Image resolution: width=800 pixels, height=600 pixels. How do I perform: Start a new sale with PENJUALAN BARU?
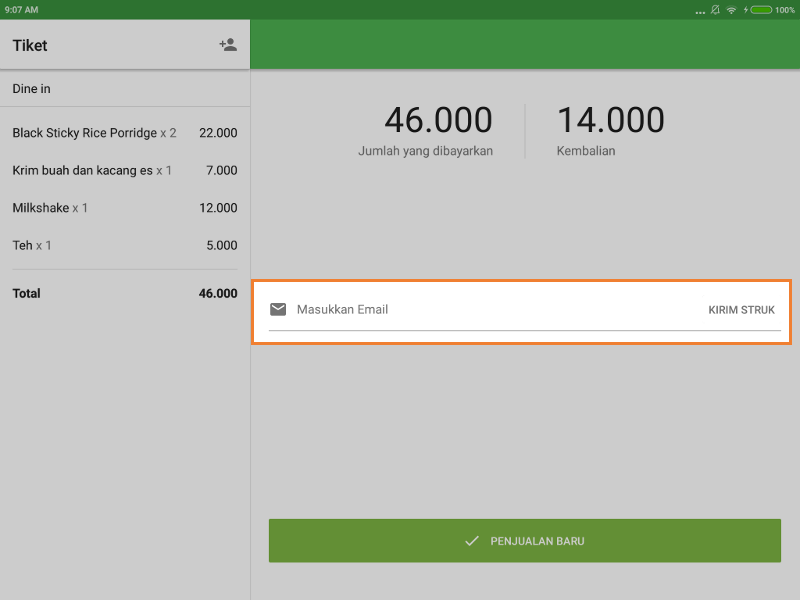click(524, 541)
